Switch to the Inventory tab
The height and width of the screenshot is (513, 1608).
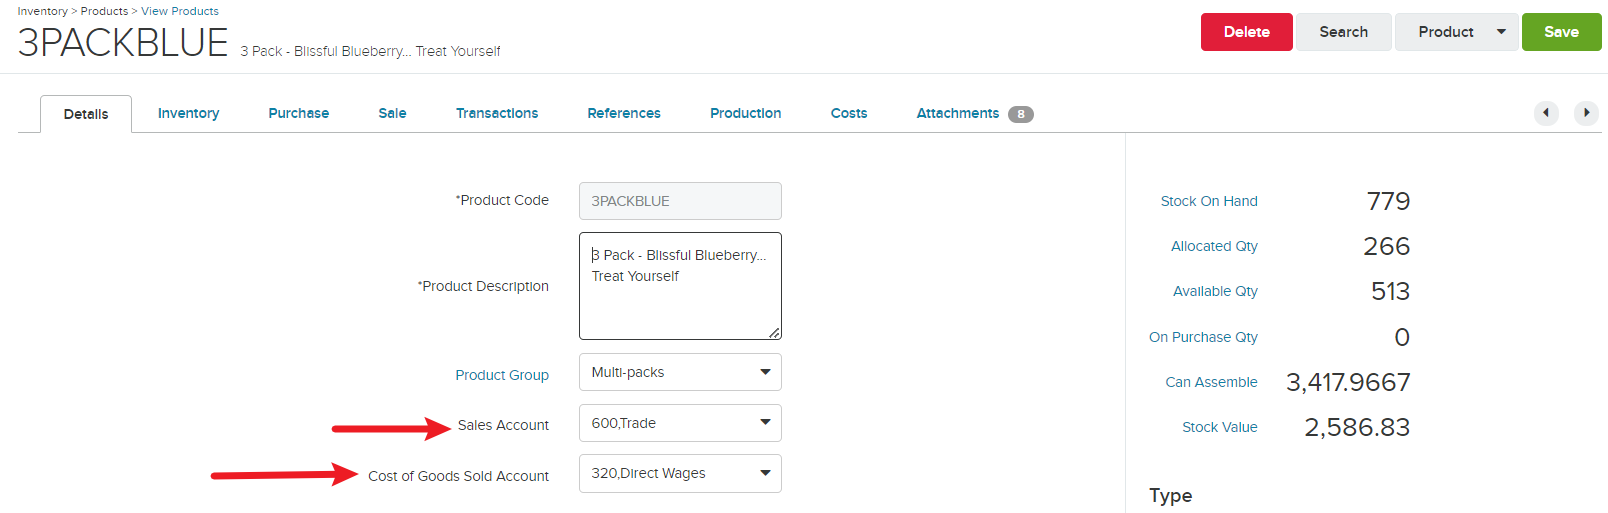pos(188,113)
